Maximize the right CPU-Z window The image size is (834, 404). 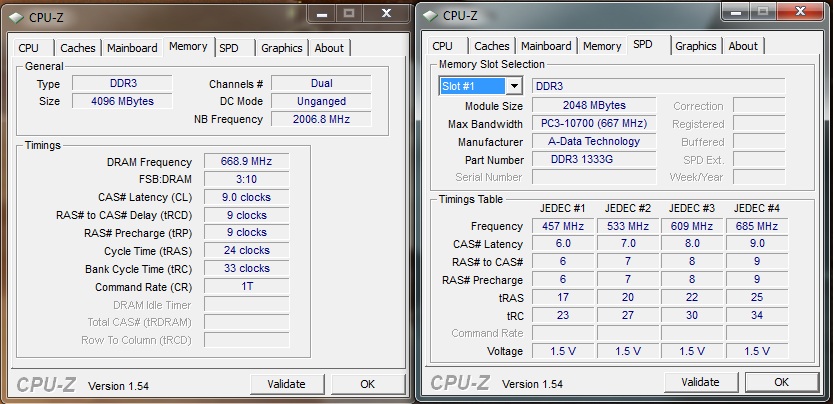coord(764,12)
